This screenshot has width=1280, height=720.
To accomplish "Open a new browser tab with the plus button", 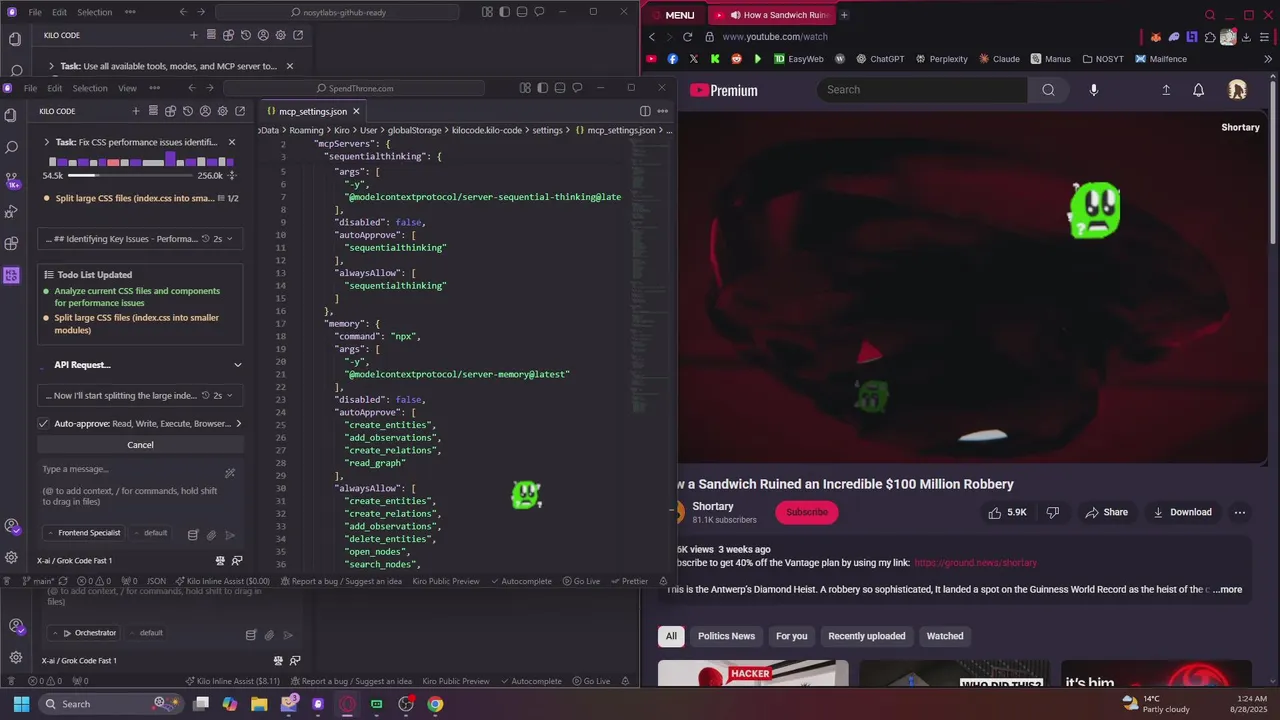I will [x=844, y=15].
